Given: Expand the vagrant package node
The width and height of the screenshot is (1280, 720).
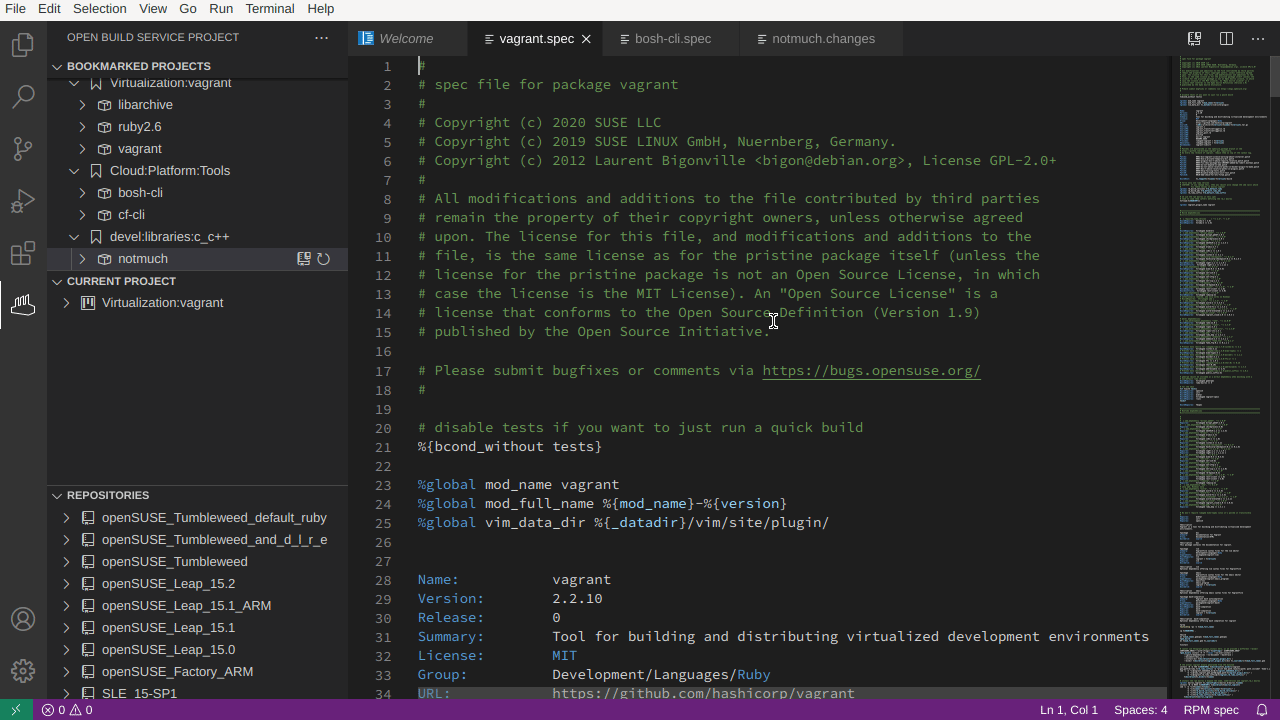Looking at the screenshot, I should pyautogui.click(x=82, y=149).
